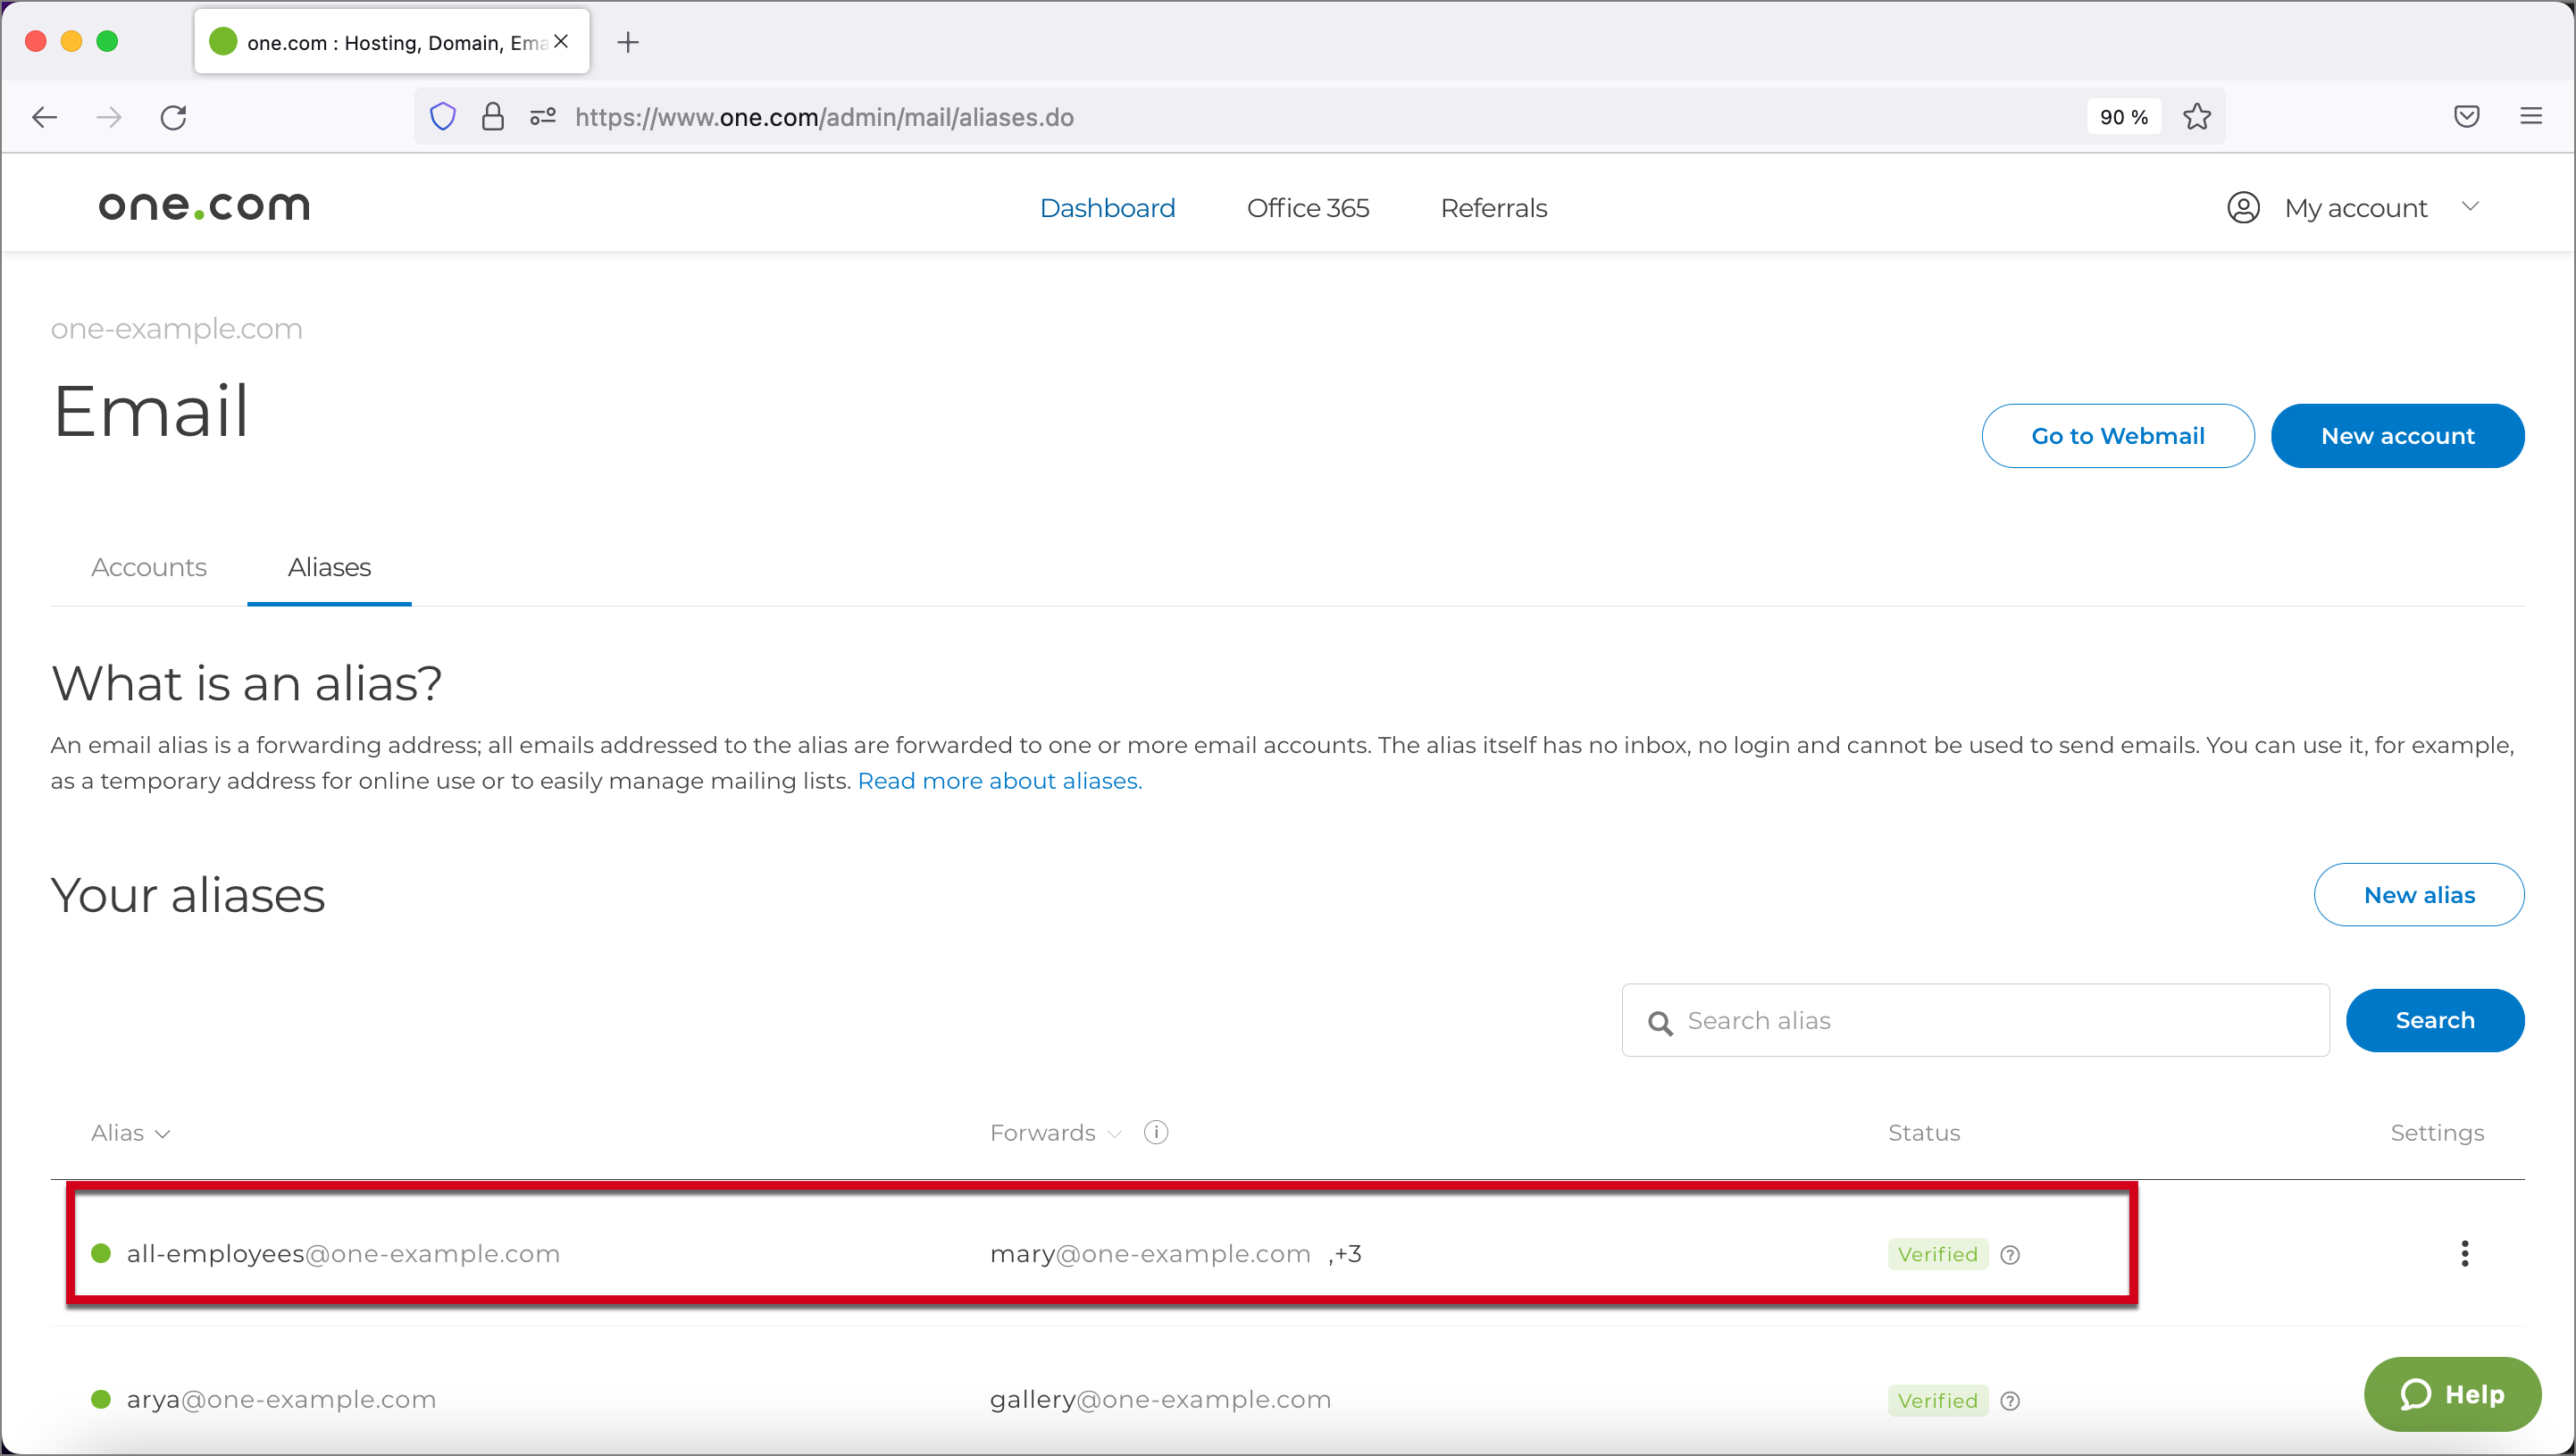Bookmark this page with the star icon
Viewport: 2576px width, 1456px height.
point(2197,117)
